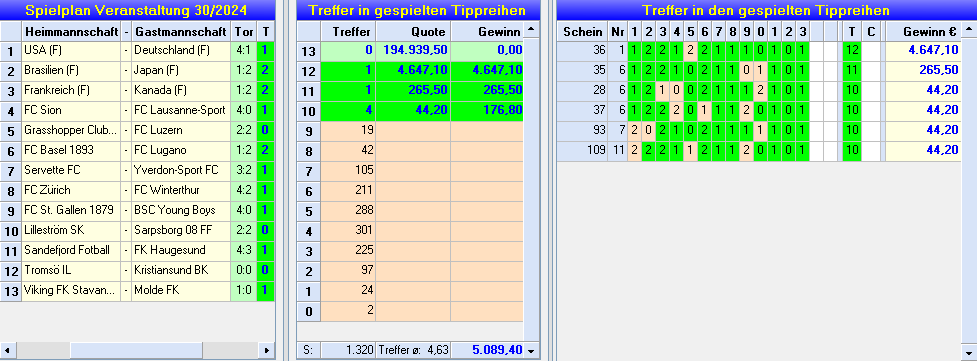Click the Gewinn € column header
977x361 pixels.
pos(923,31)
